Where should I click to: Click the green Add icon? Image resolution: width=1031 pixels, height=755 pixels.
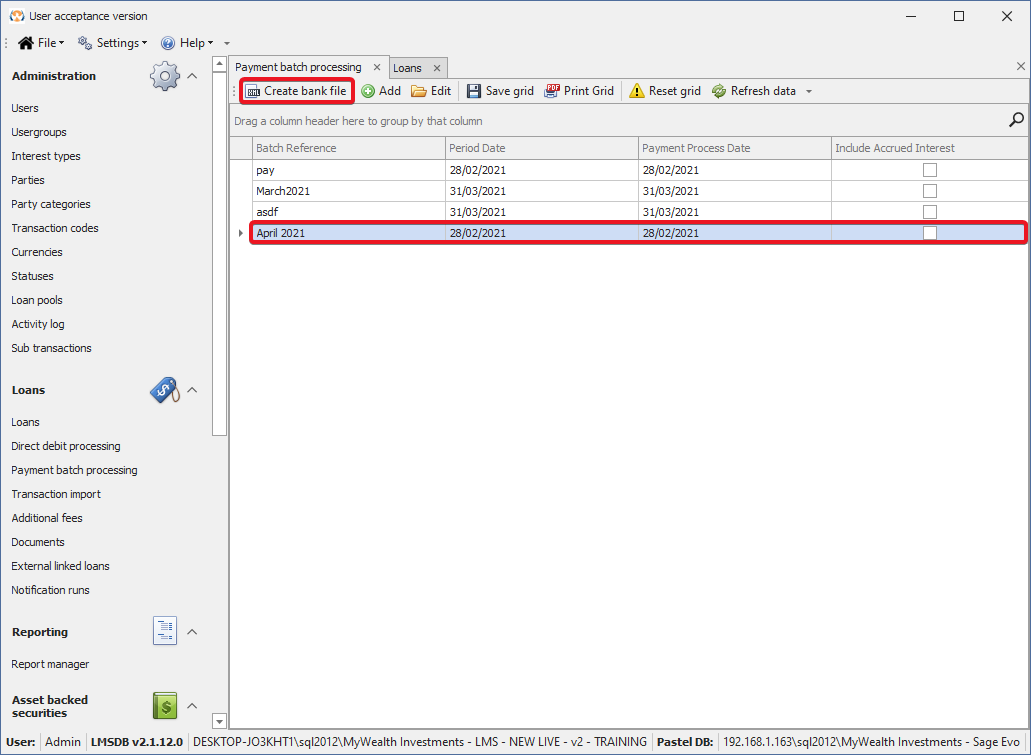pos(368,91)
